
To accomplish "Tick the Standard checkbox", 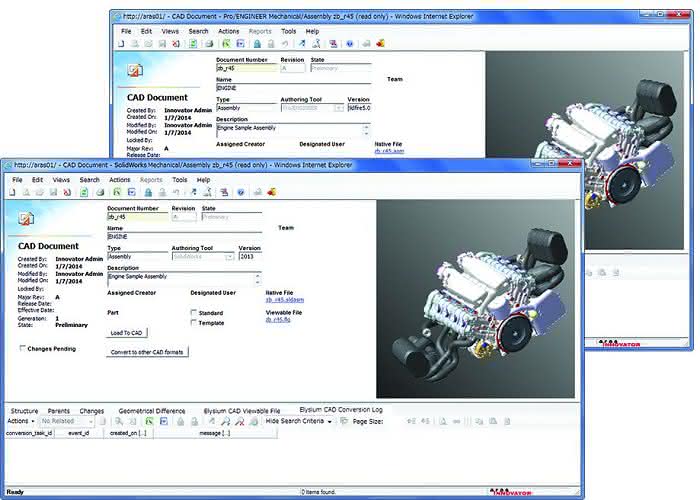I will 194,312.
